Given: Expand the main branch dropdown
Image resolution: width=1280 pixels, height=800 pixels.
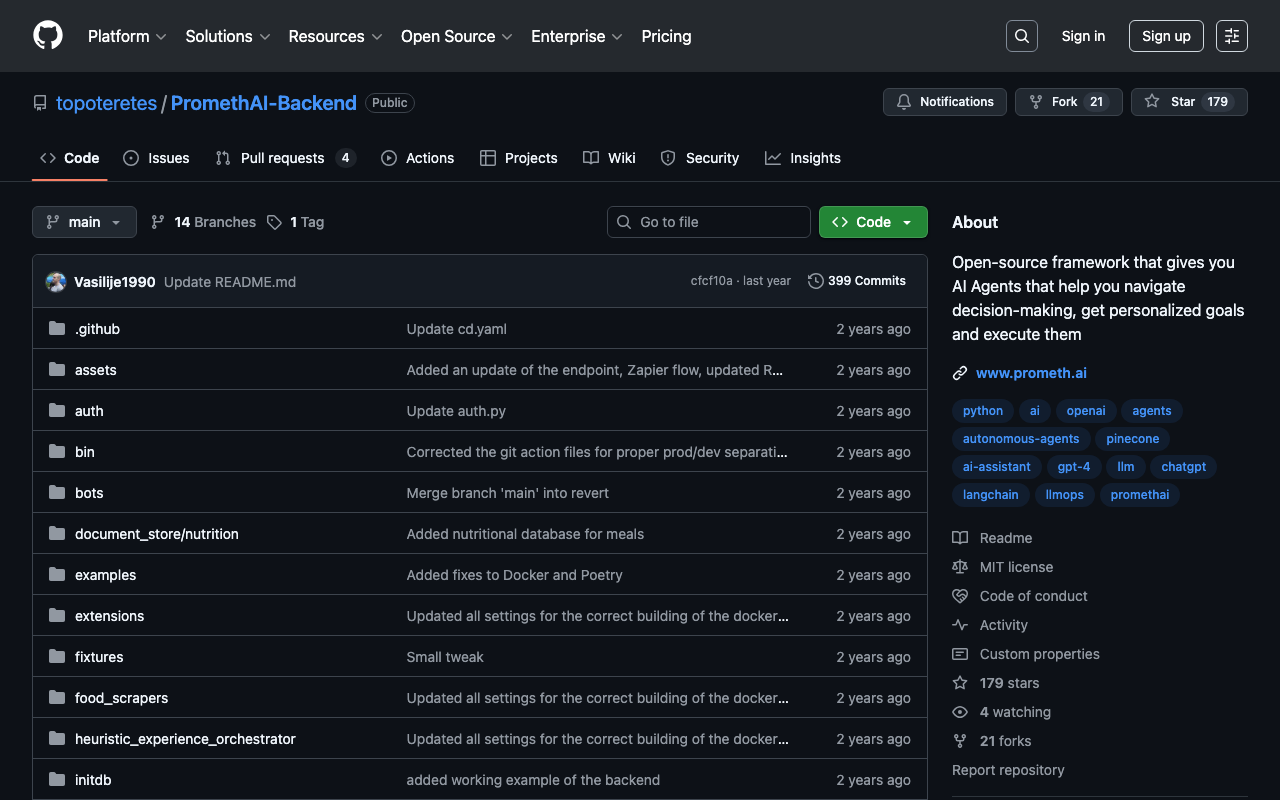Looking at the screenshot, I should pos(84,222).
